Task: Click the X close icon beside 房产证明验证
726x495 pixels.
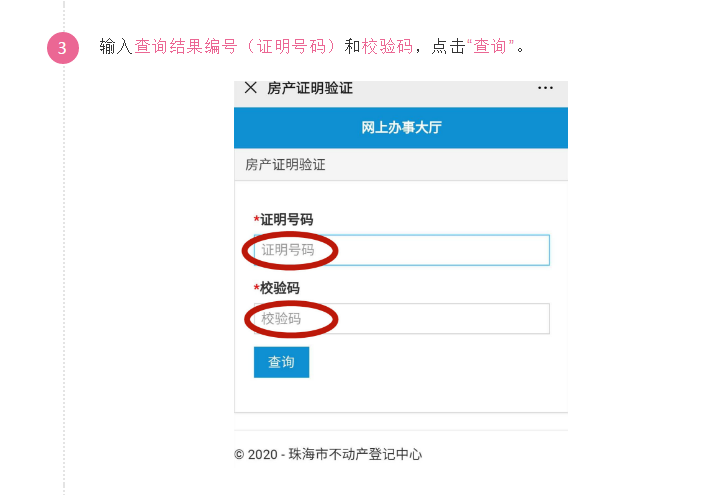Action: [250, 87]
